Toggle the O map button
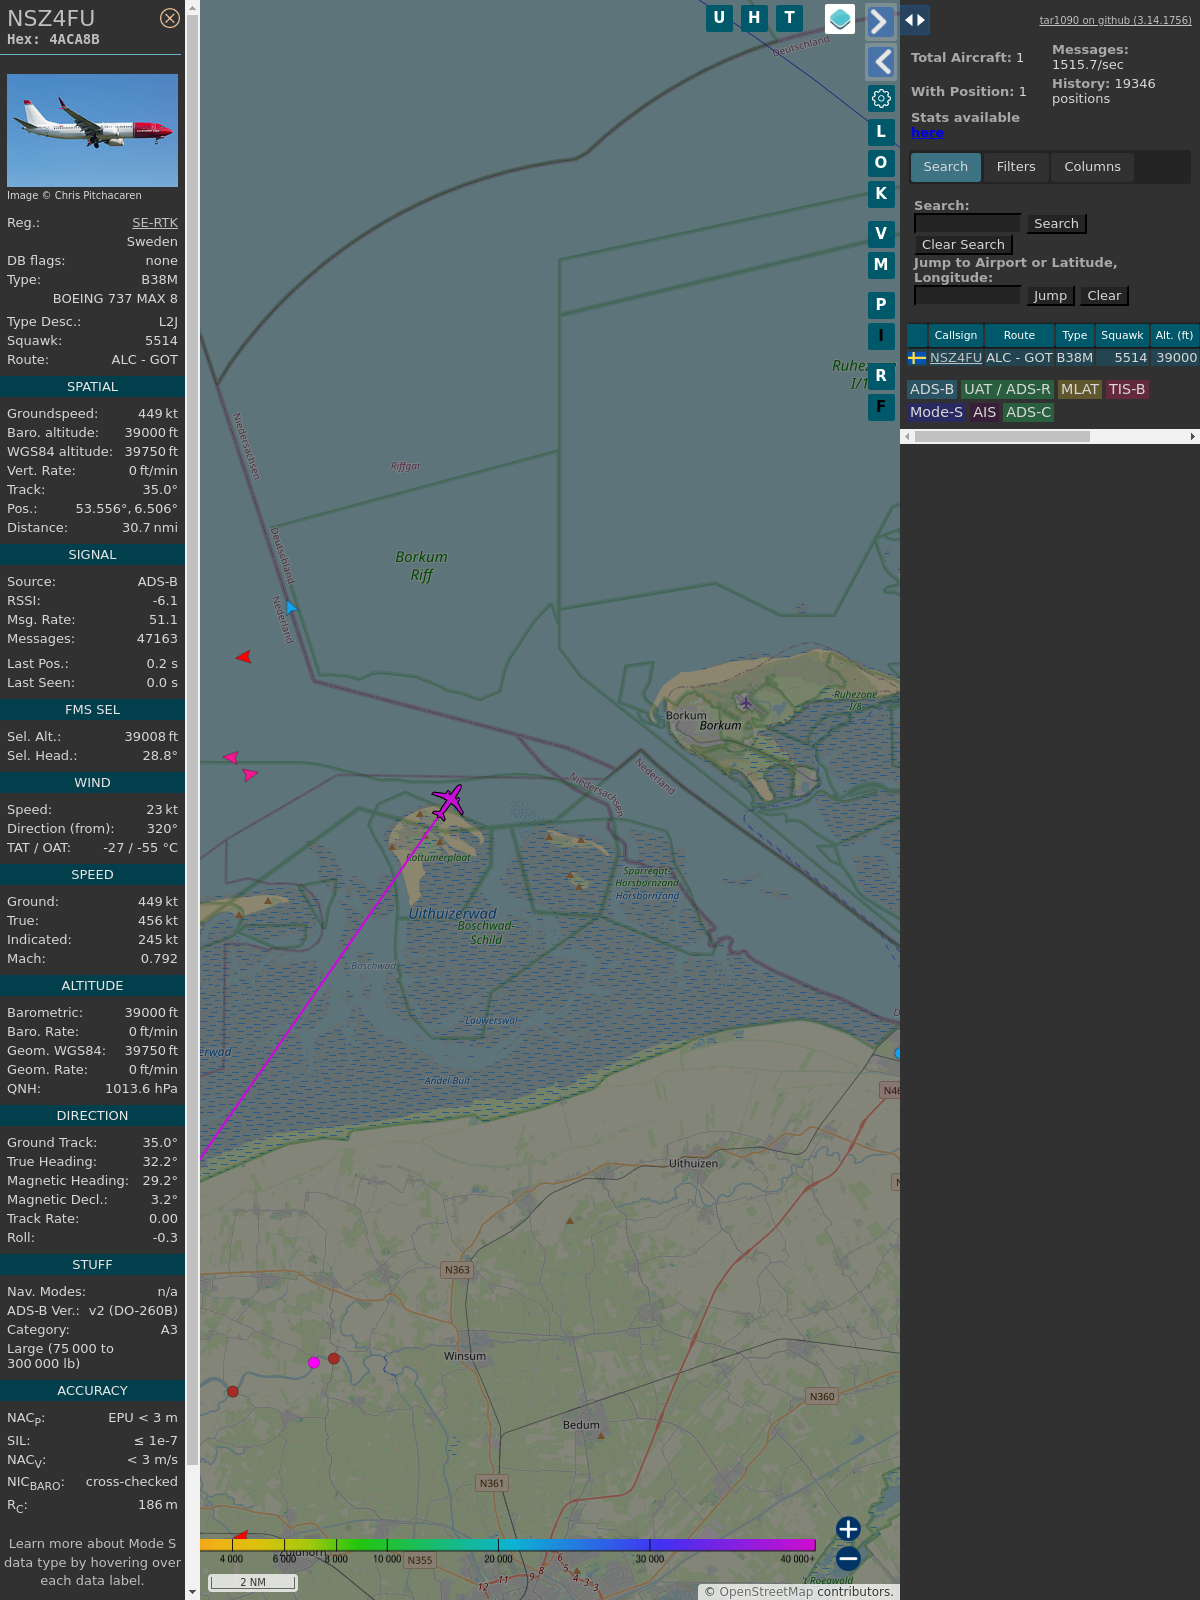The width and height of the screenshot is (1200, 1600). [x=881, y=163]
